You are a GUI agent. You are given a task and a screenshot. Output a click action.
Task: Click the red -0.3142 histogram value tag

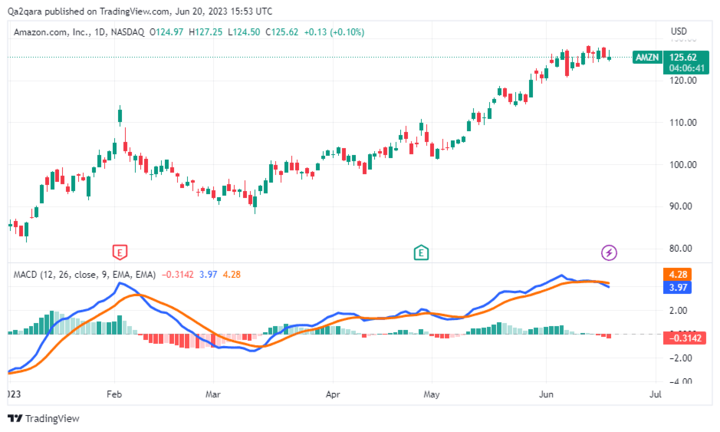(684, 338)
